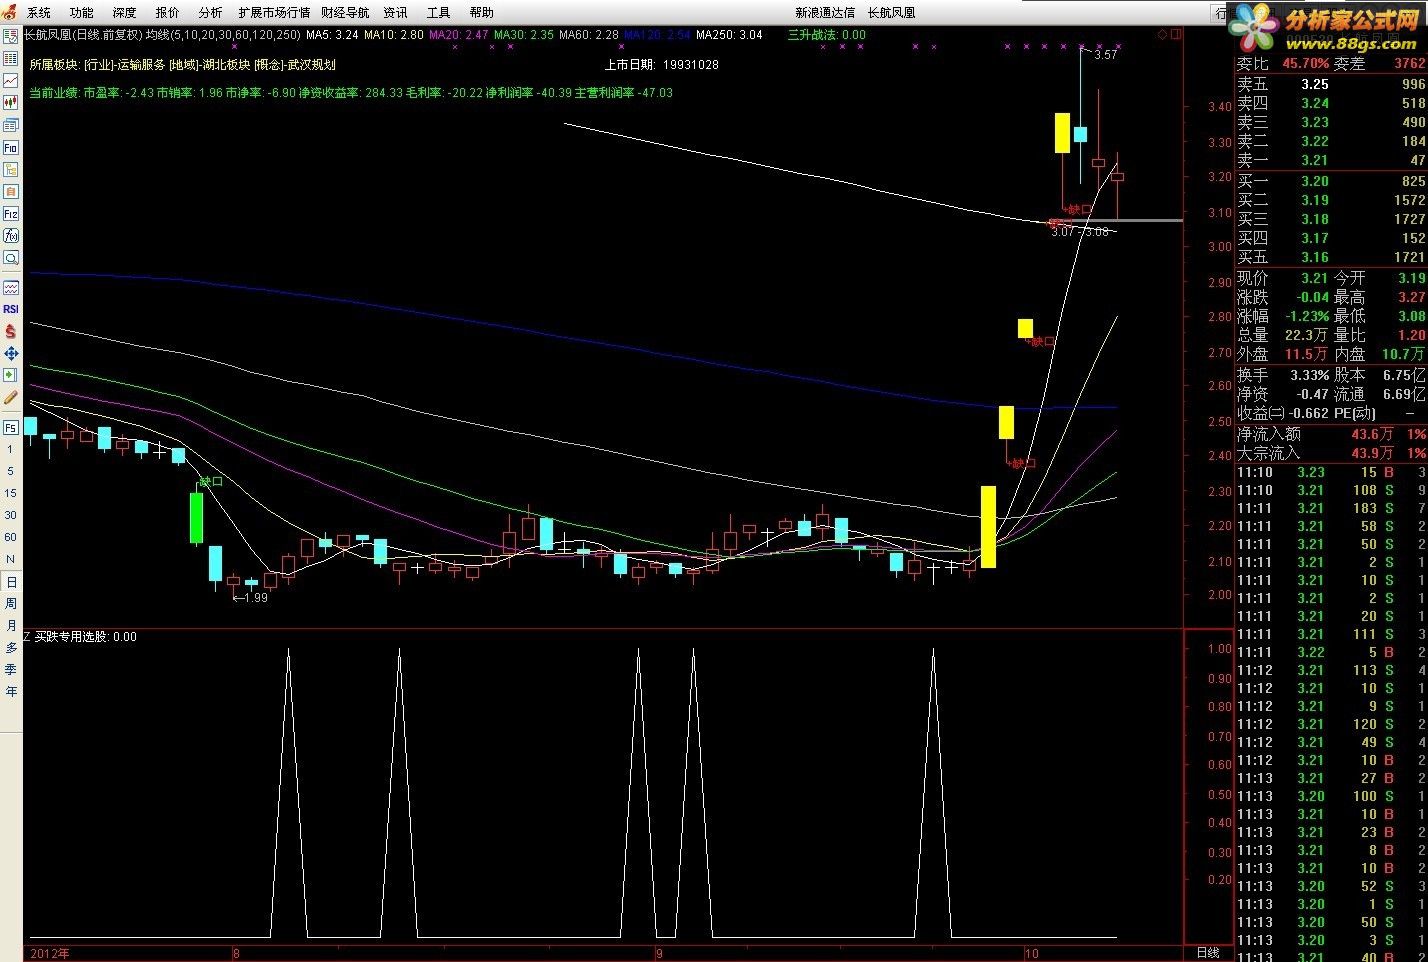Open the table grid view icon
The height and width of the screenshot is (962, 1428).
[x=11, y=58]
